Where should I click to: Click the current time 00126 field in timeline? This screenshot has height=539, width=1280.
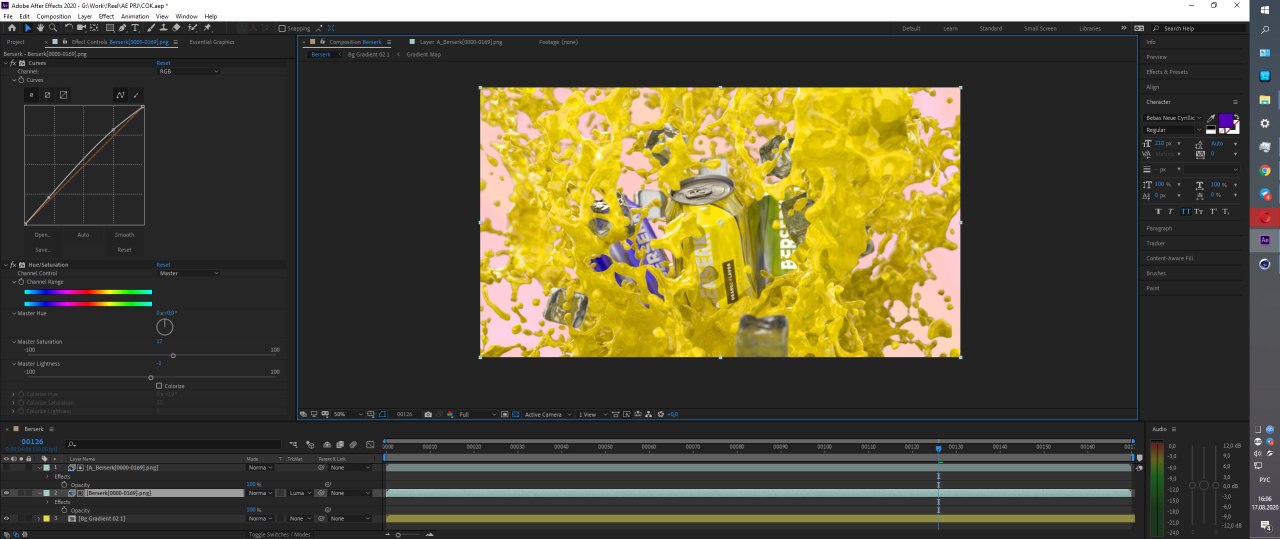tap(32, 441)
